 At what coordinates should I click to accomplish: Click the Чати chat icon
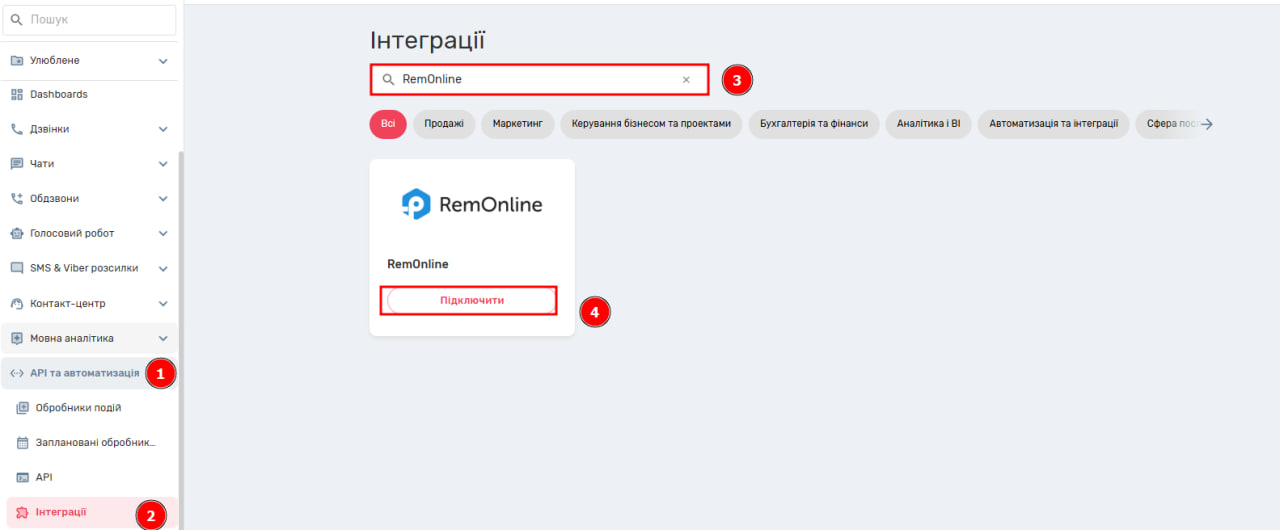[x=17, y=164]
